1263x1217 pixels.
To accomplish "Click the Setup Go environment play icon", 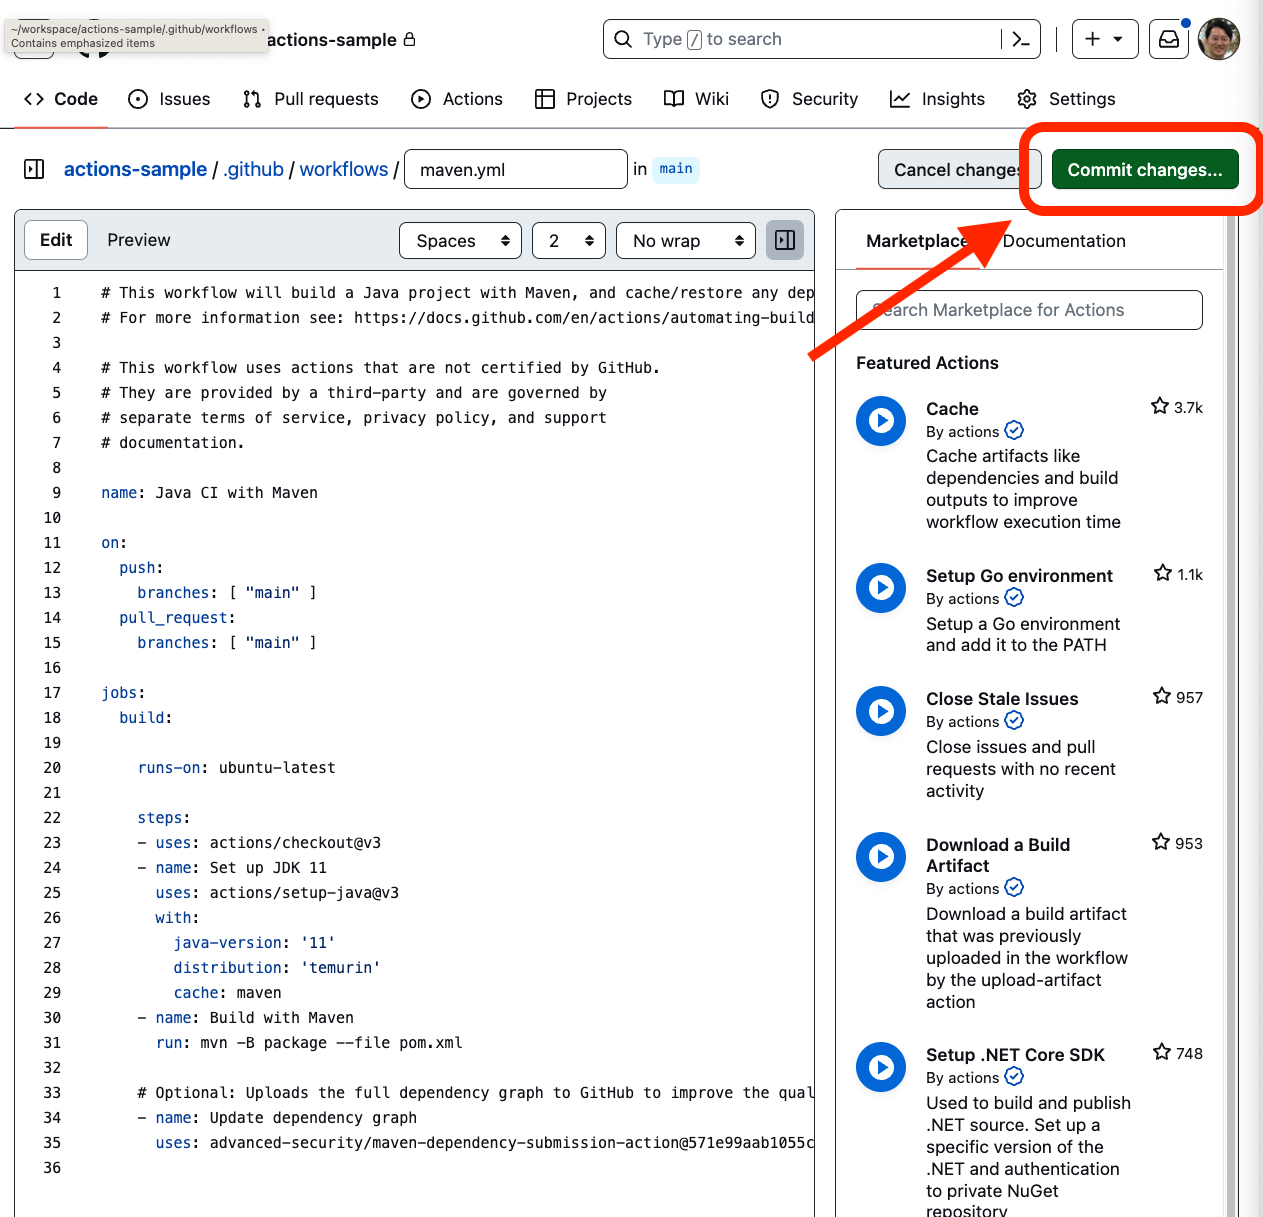I will pos(881,588).
